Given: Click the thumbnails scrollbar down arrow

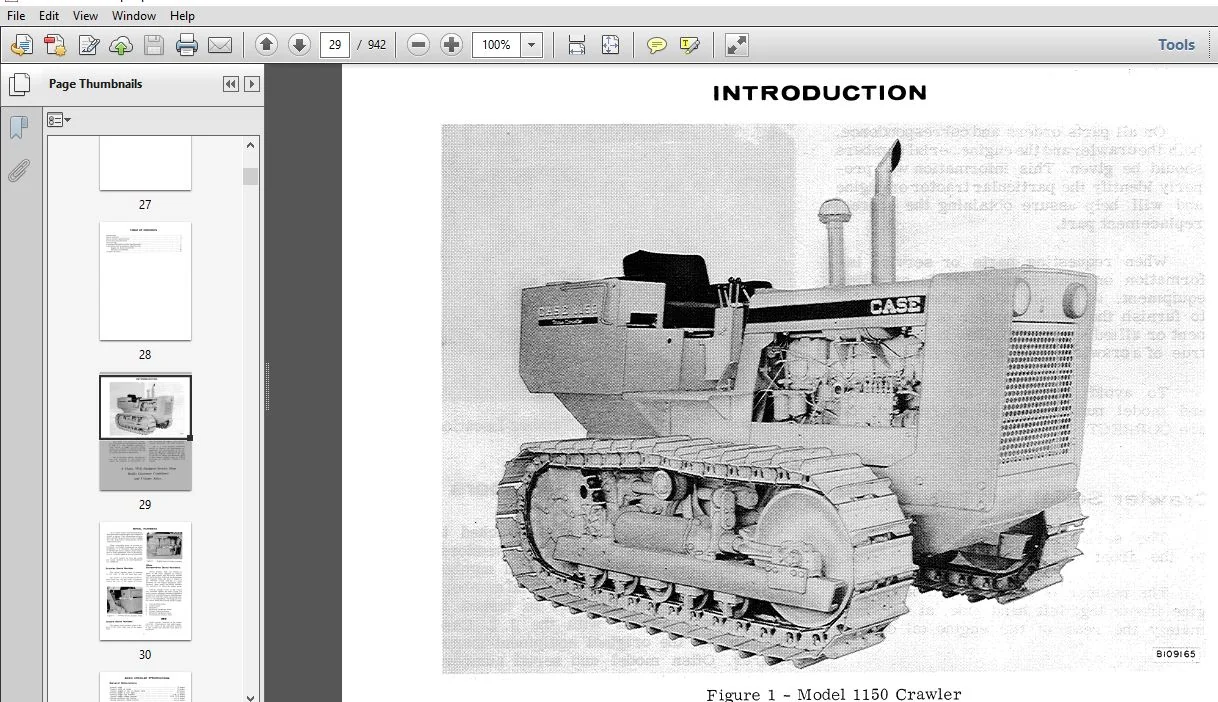Looking at the screenshot, I should [250, 697].
